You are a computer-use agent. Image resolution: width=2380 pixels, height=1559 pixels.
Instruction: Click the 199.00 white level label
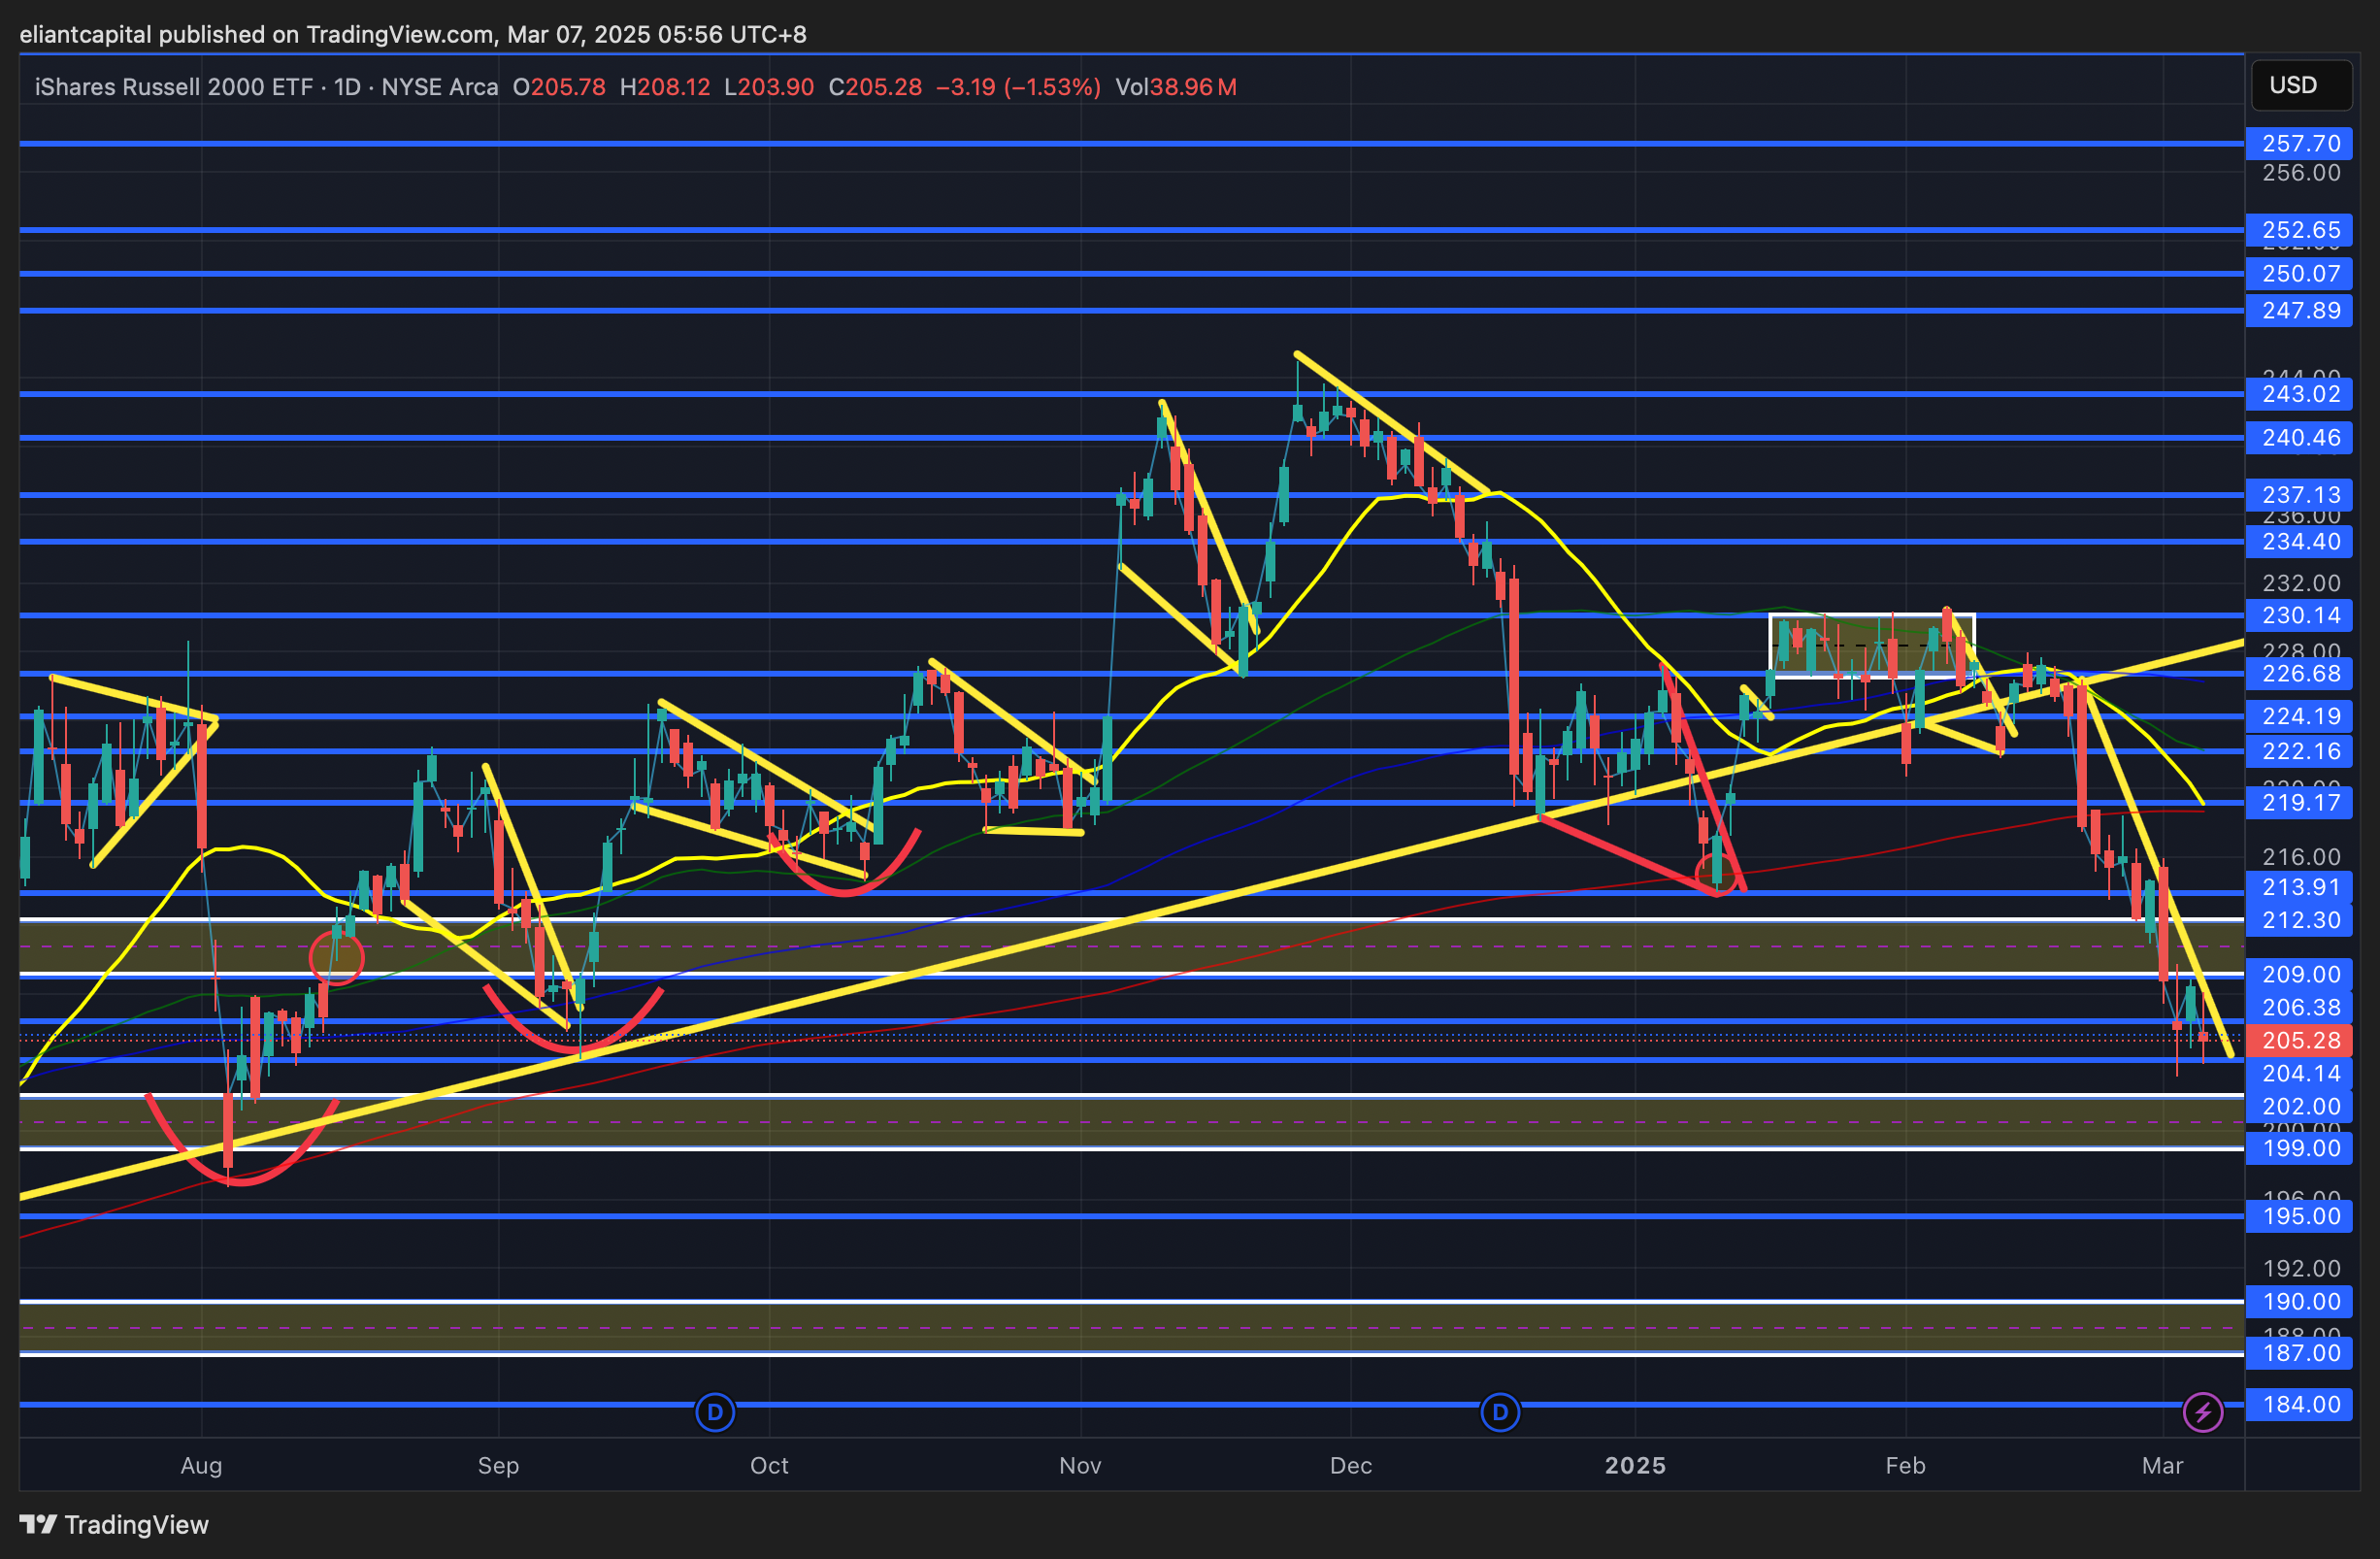[x=2300, y=1148]
